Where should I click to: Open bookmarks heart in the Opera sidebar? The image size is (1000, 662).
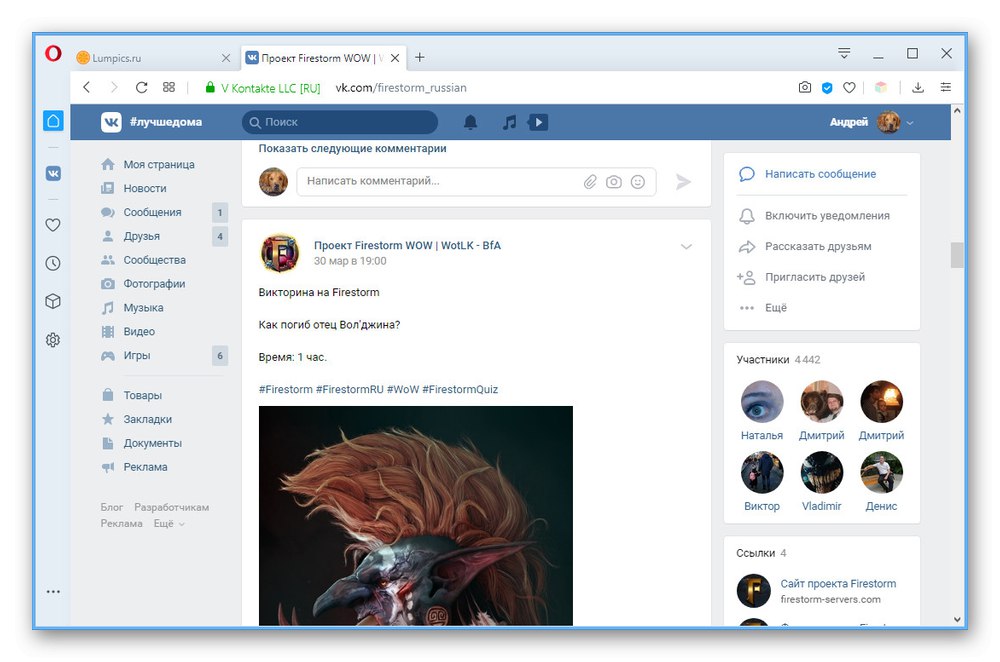[x=54, y=224]
